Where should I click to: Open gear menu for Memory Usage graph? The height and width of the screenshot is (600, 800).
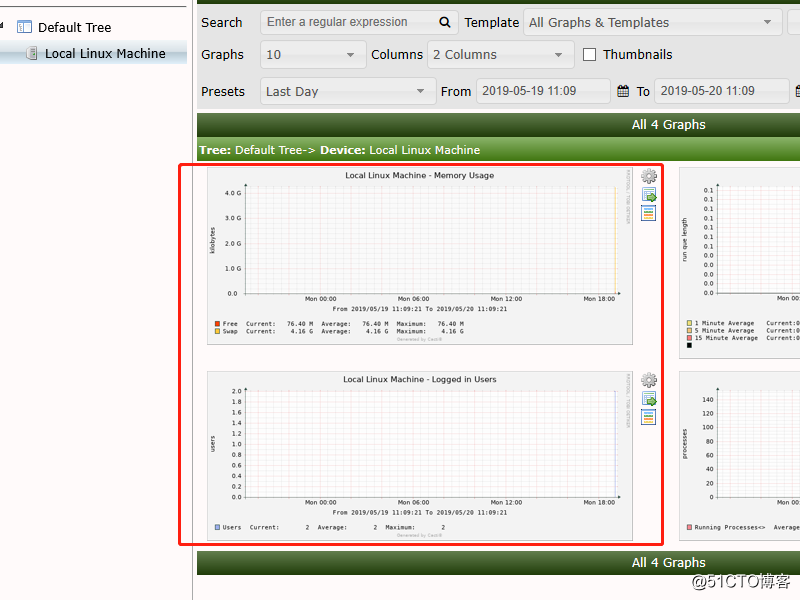tap(648, 176)
